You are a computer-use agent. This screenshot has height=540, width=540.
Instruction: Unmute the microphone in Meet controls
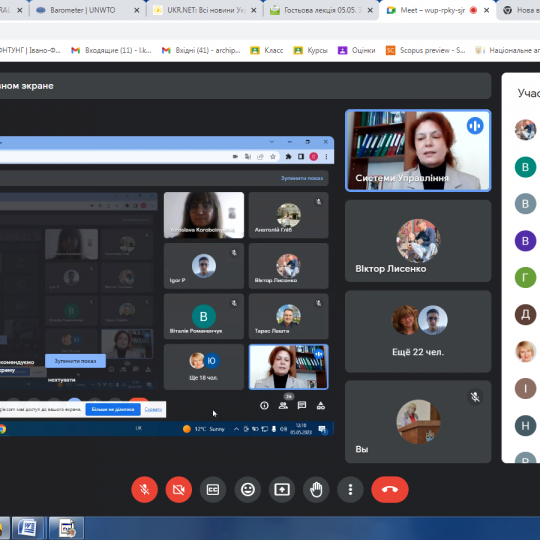[x=144, y=489]
